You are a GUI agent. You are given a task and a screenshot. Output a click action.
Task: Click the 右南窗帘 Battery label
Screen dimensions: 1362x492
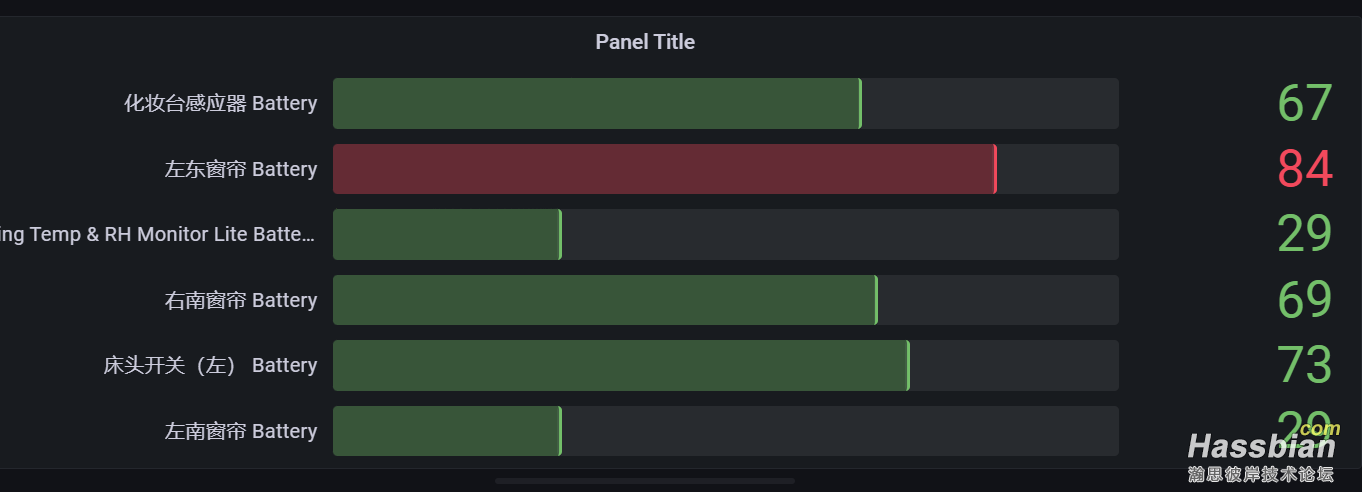click(241, 300)
